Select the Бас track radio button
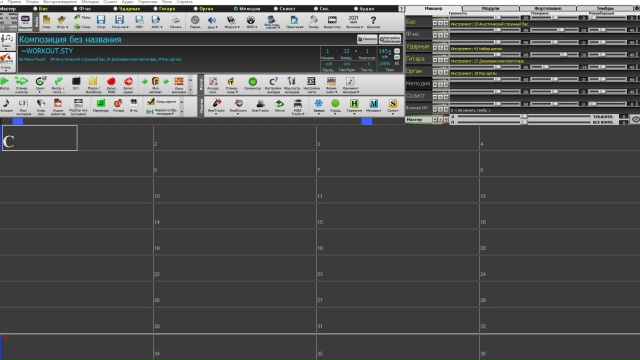Image resolution: width=640 pixels, height=360 pixels. click(x=35, y=9)
